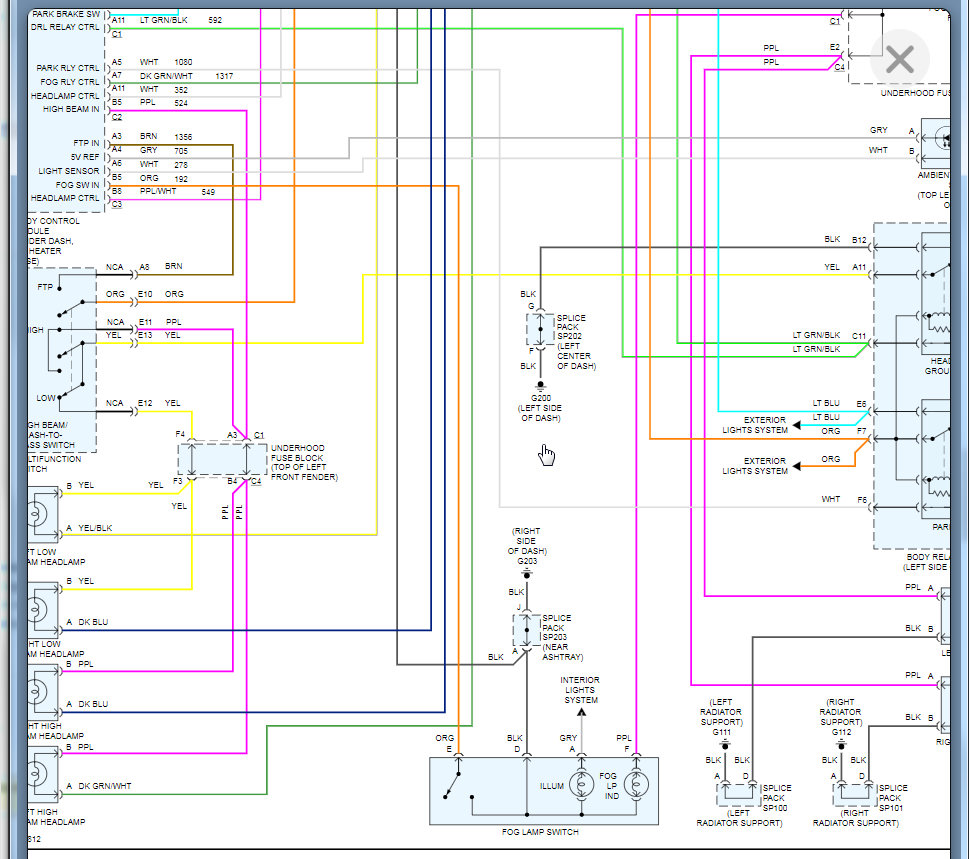Click the E10 connector pin label
Screen dimensions: 969x859
tap(145, 294)
